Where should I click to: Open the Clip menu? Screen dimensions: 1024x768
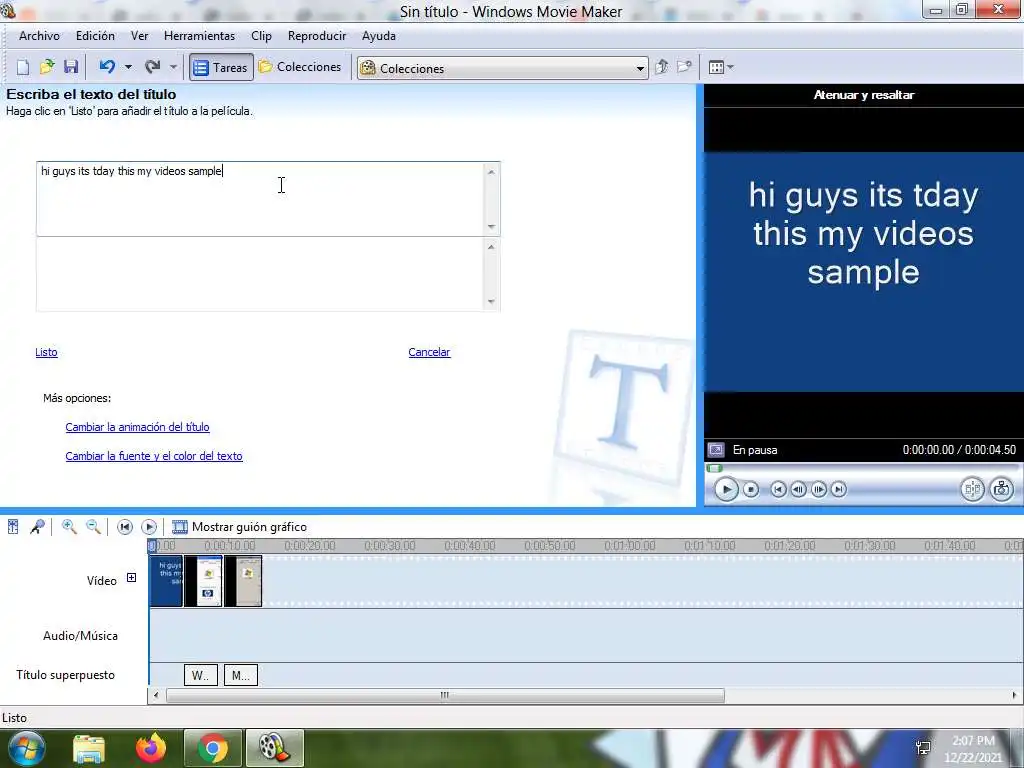pyautogui.click(x=261, y=37)
